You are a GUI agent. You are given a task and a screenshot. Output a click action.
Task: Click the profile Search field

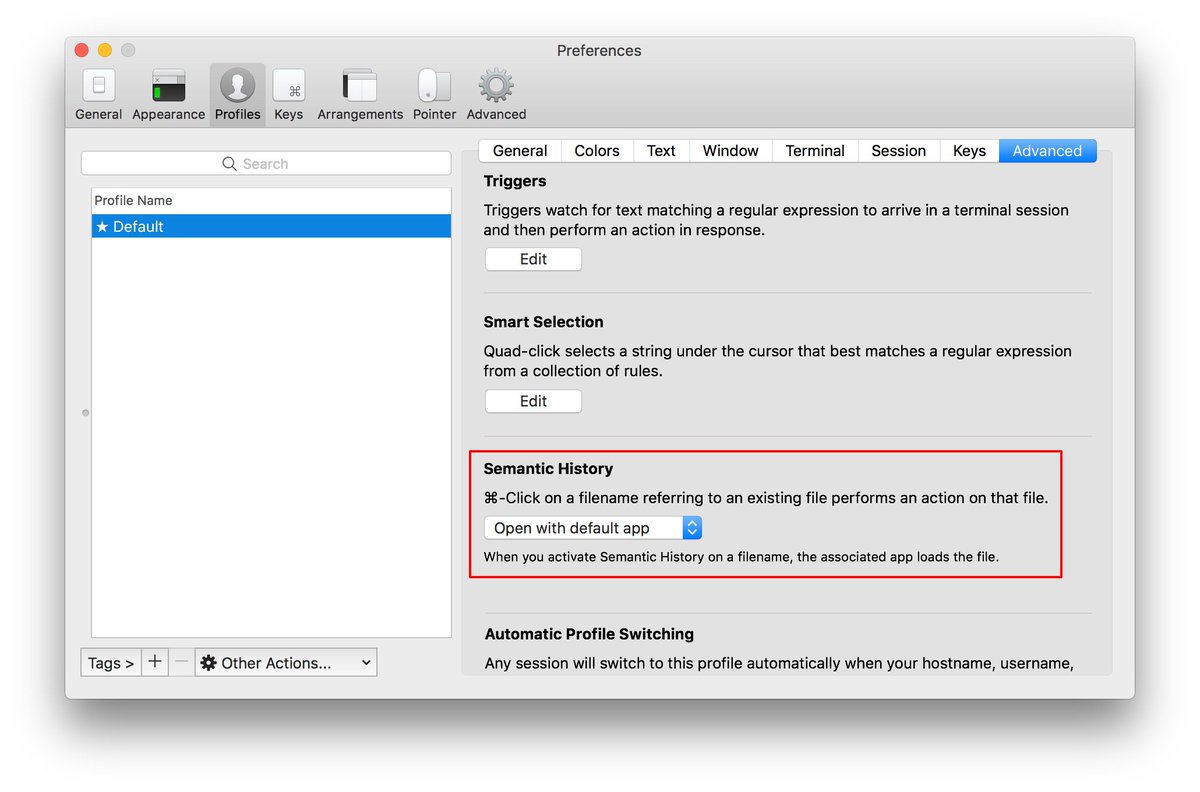[266, 164]
